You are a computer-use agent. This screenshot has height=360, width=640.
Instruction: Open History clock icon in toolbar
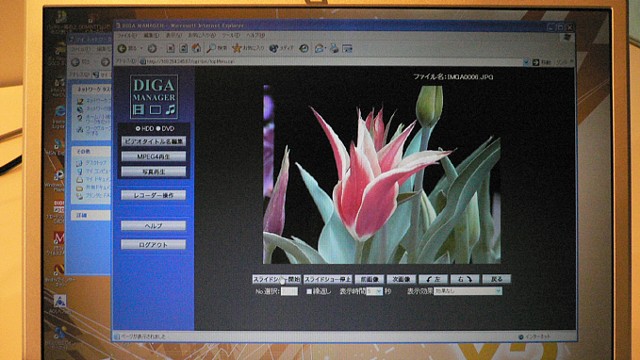pos(304,49)
